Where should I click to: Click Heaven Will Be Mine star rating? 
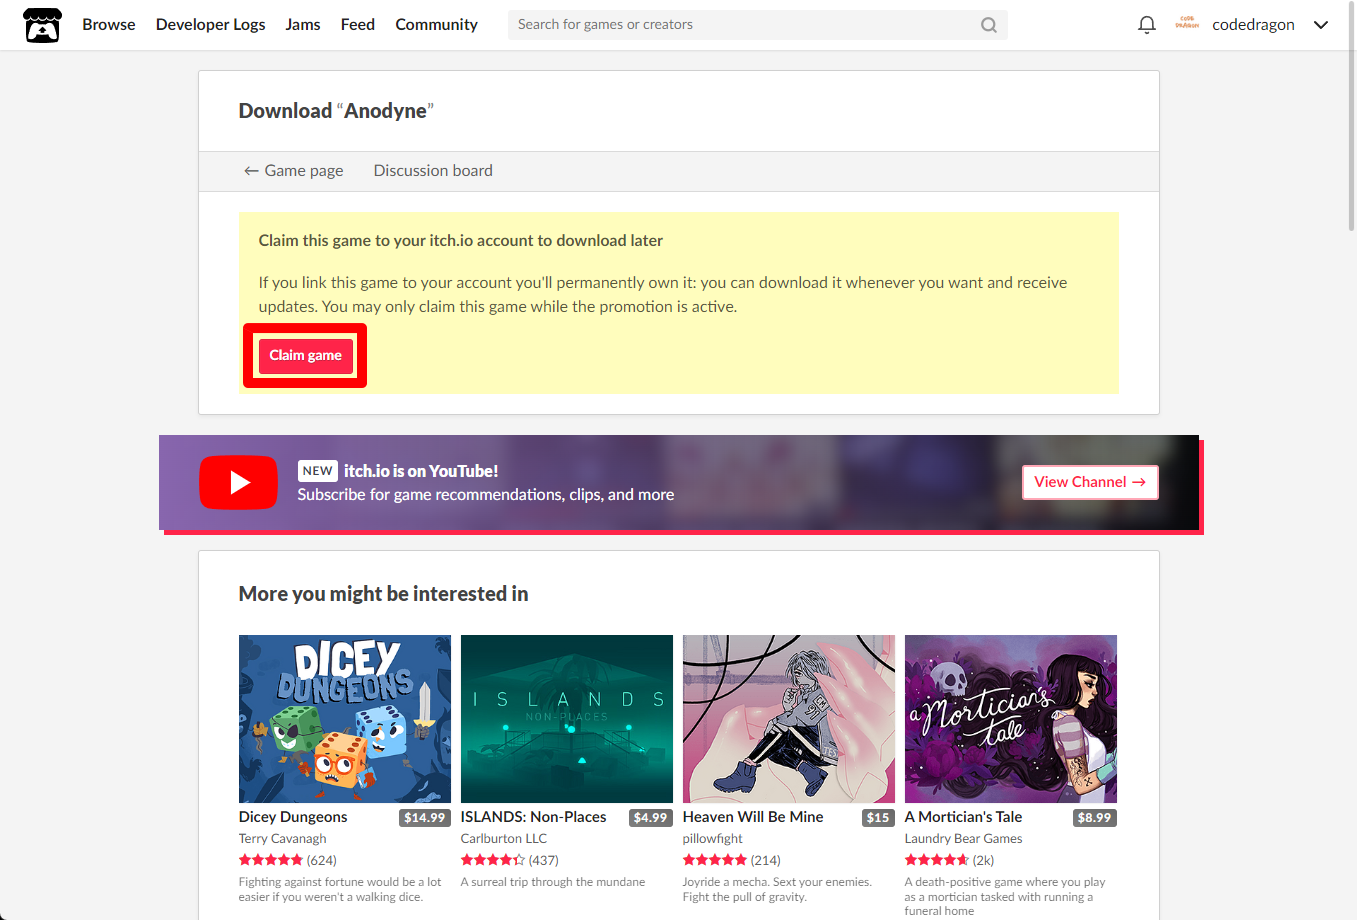[x=715, y=860]
